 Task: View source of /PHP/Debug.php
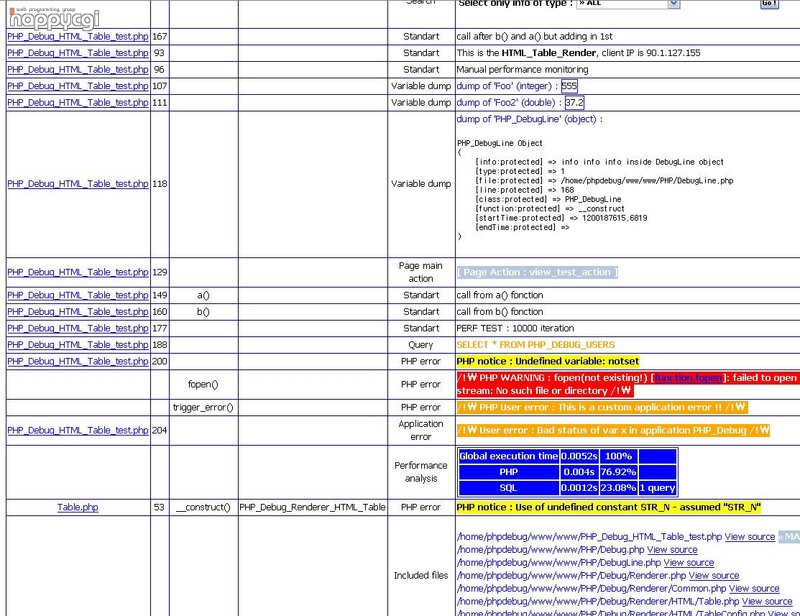point(672,550)
